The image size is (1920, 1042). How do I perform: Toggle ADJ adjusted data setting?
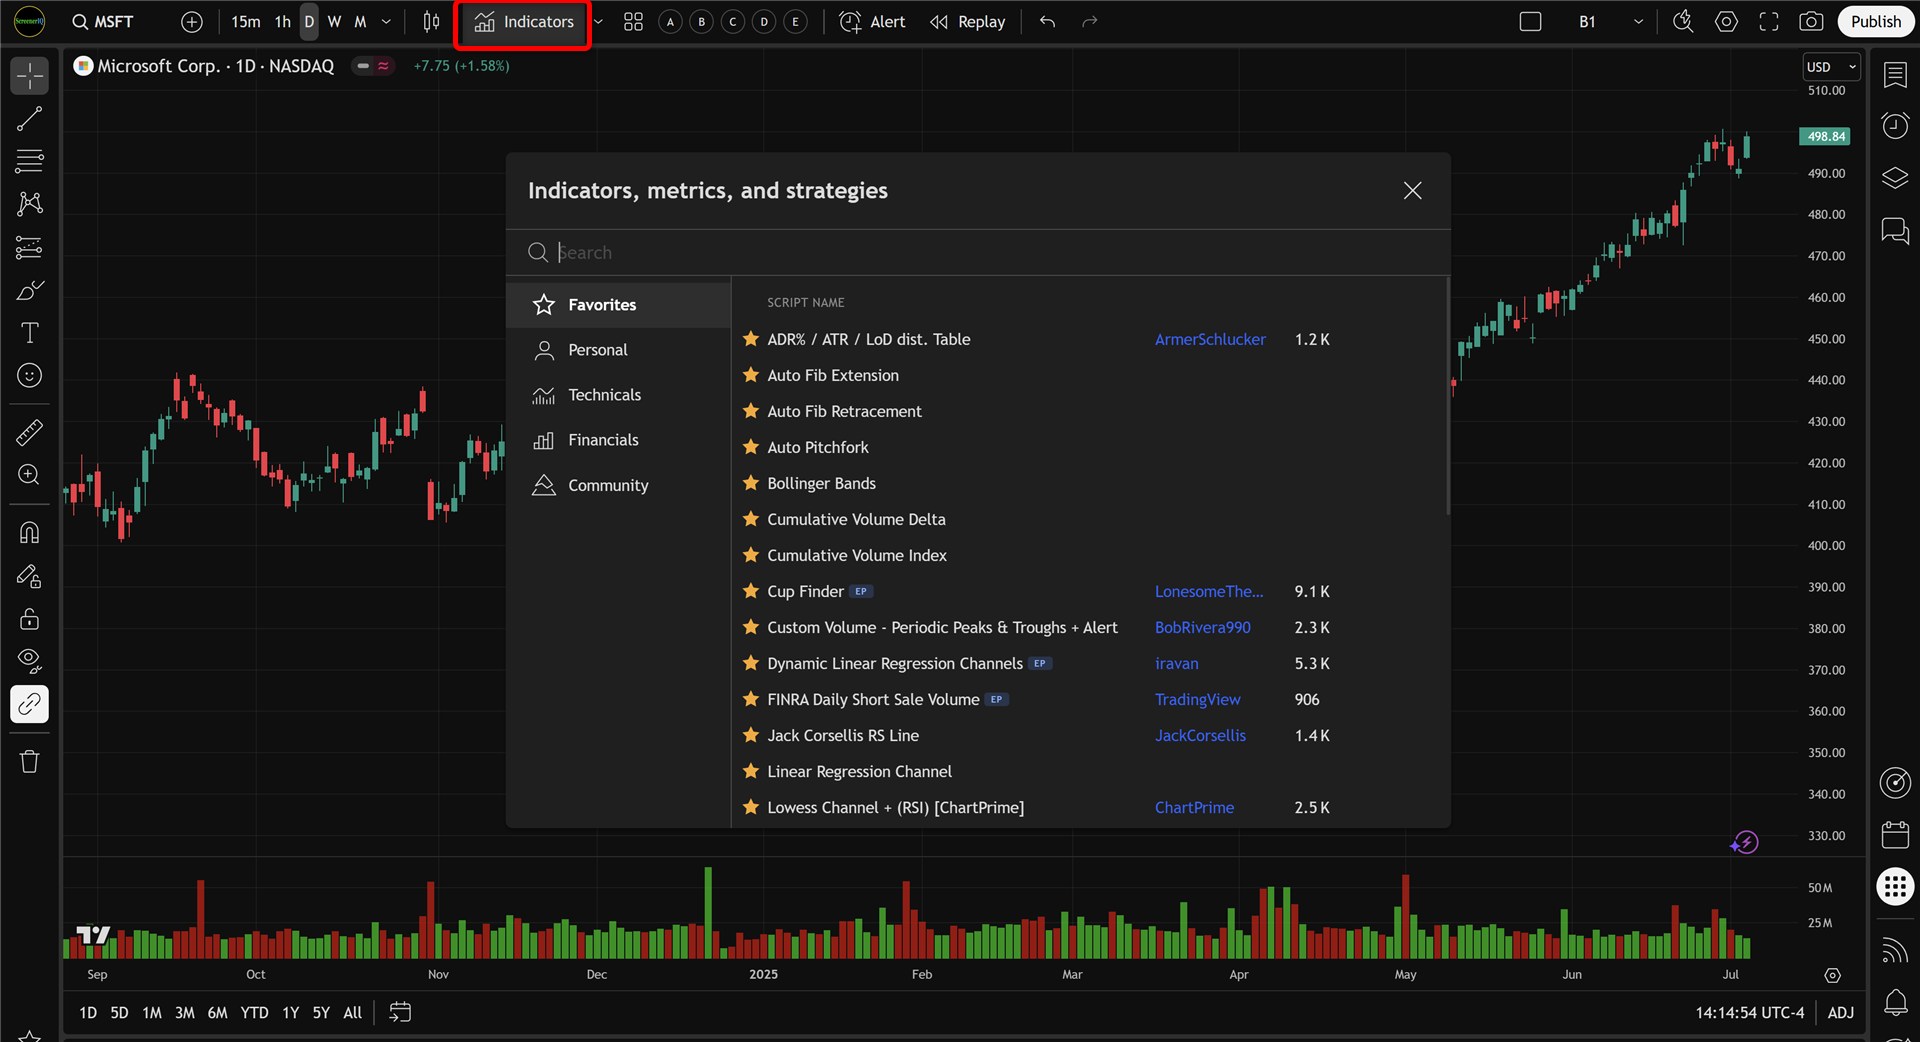[x=1841, y=1012]
